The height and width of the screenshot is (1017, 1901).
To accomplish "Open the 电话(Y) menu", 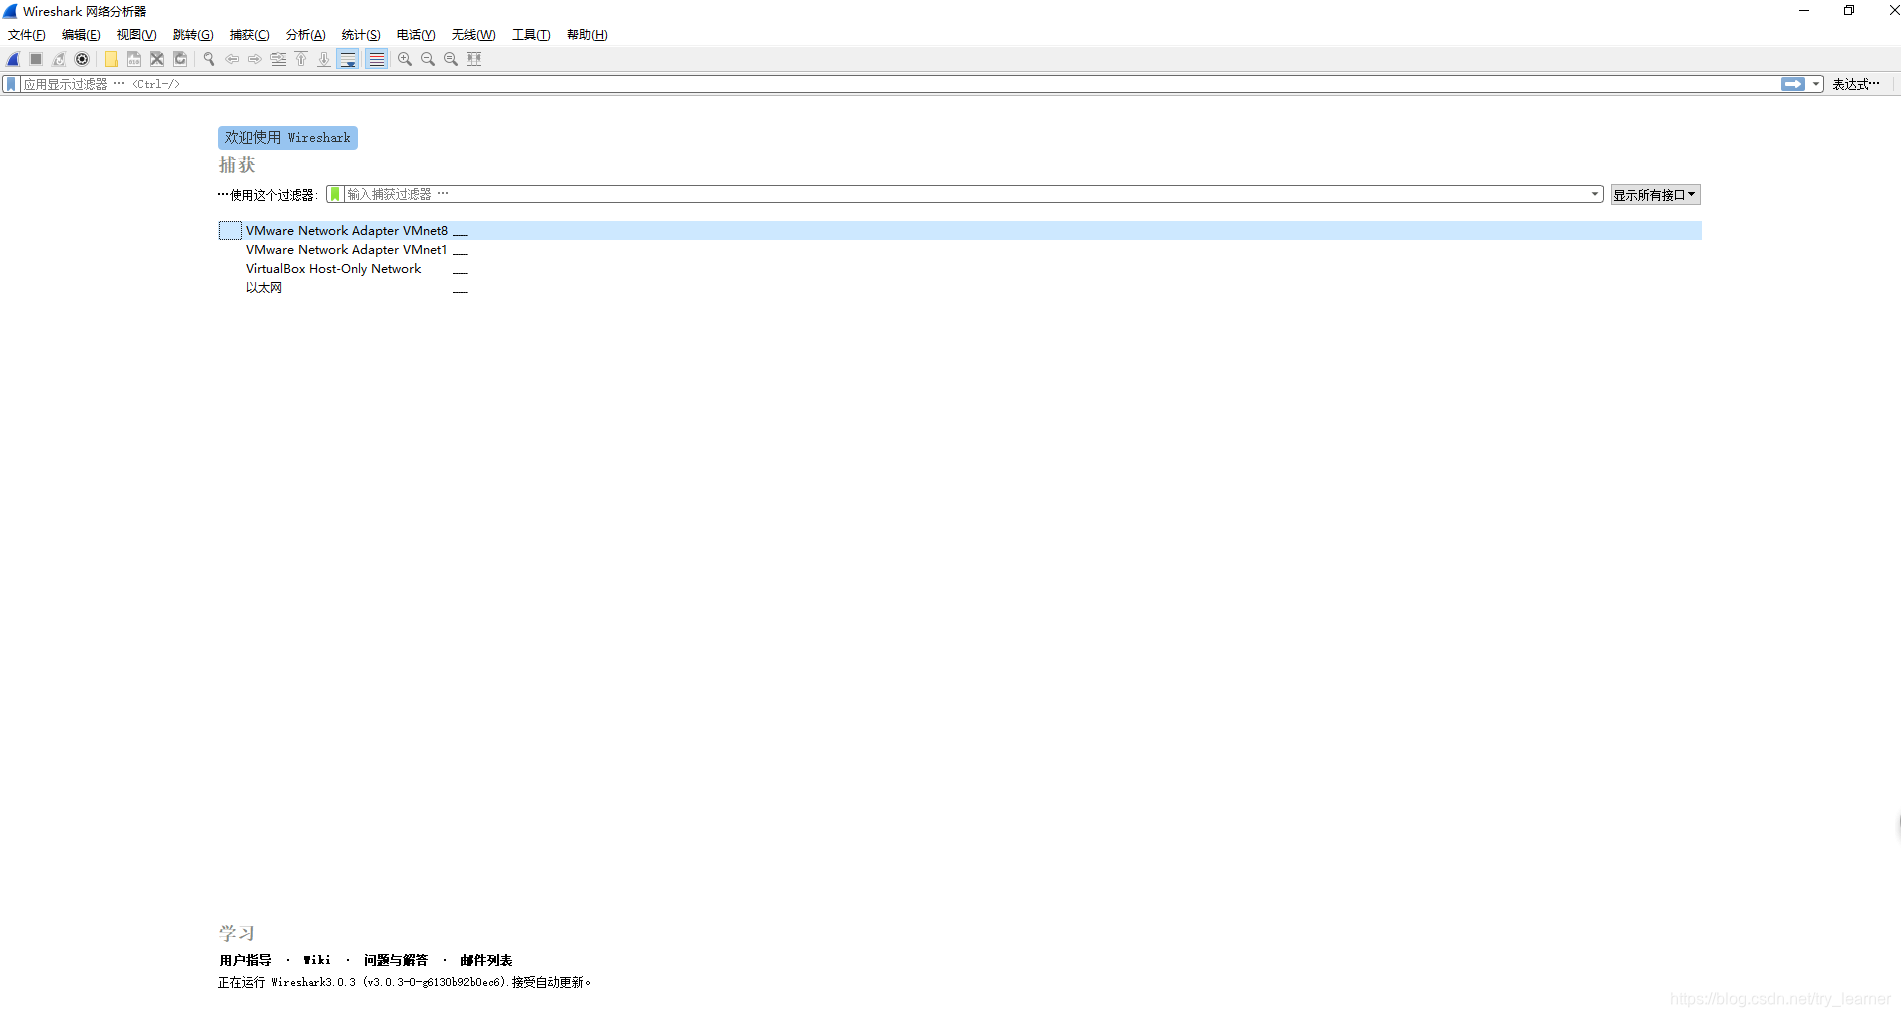I will coord(416,35).
